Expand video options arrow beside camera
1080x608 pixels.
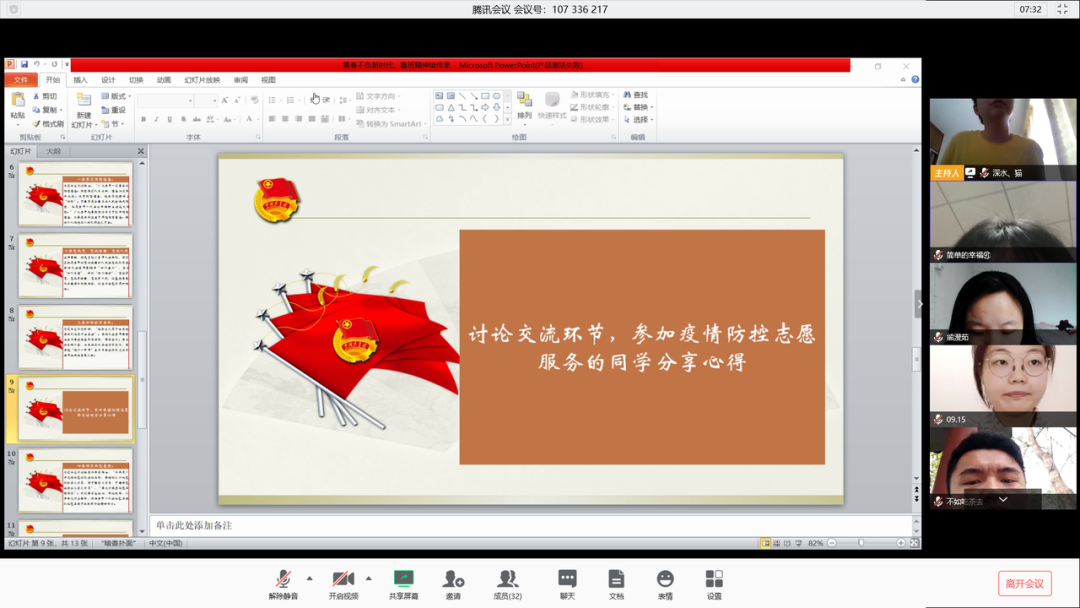(369, 578)
